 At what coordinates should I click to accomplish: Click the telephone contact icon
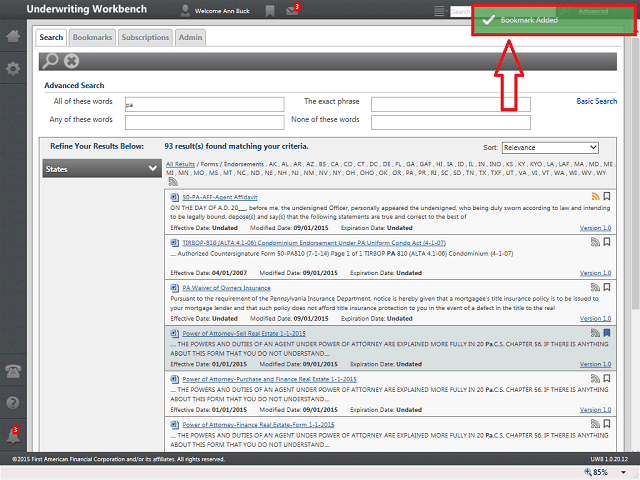tap(13, 371)
